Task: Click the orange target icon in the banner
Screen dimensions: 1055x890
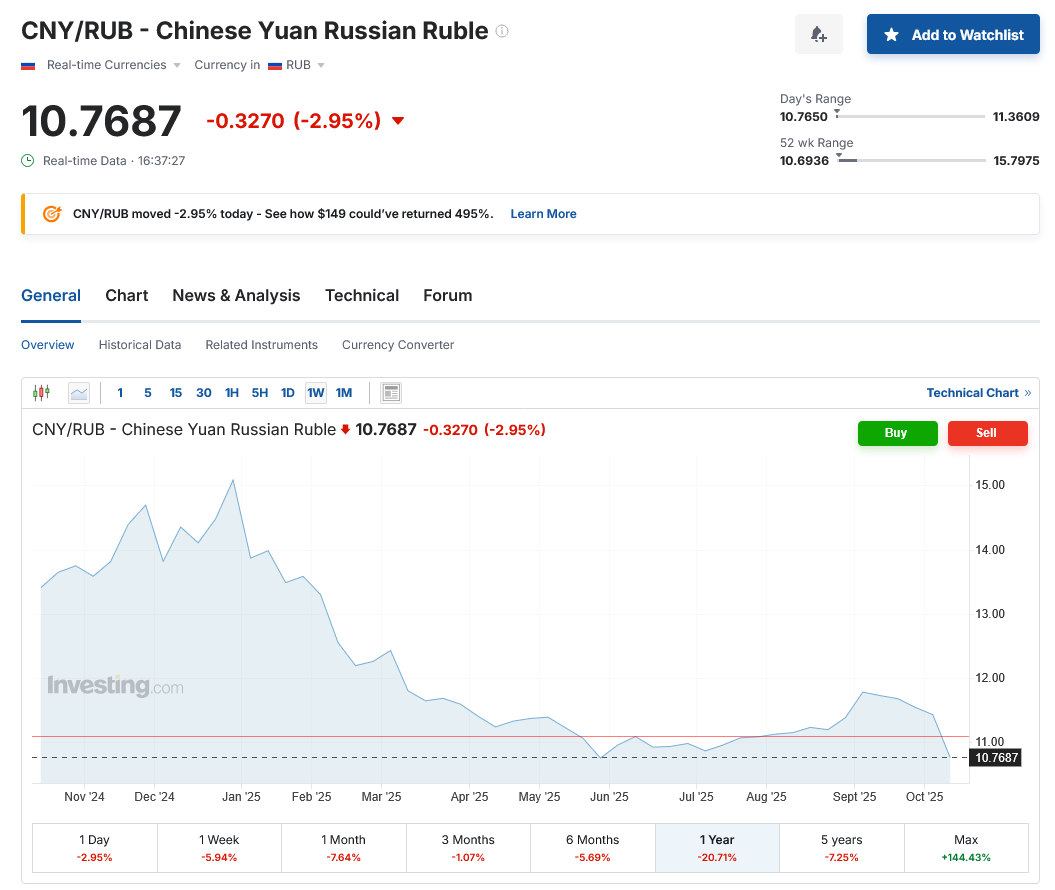Action: (52, 214)
